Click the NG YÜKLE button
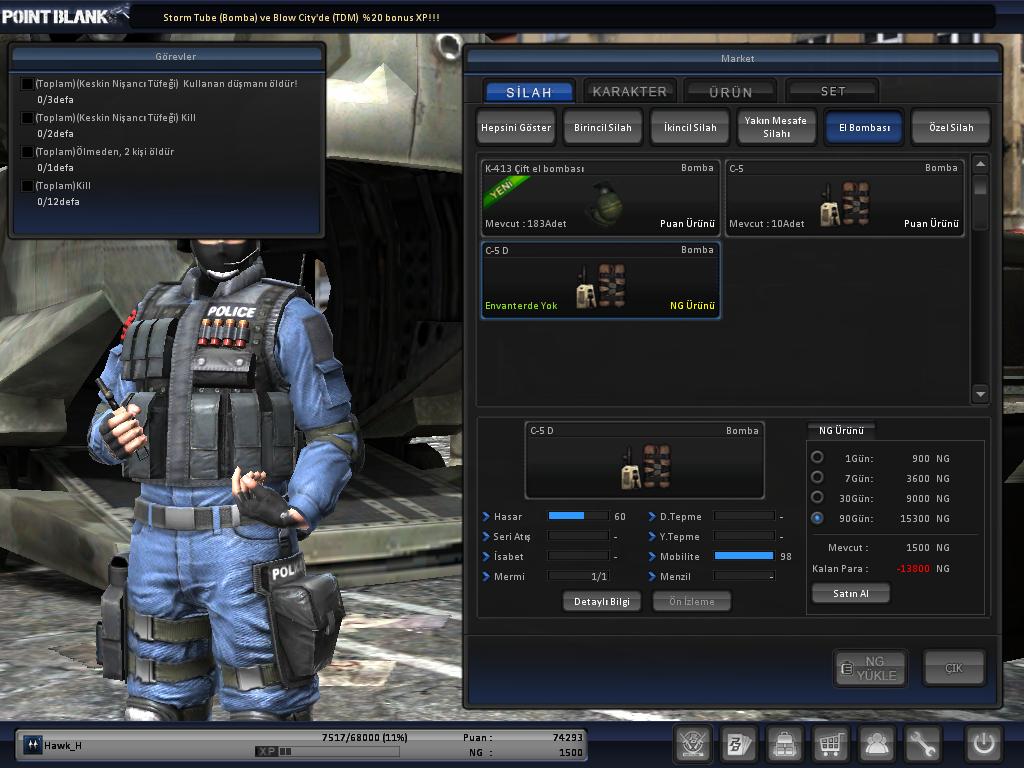Image resolution: width=1024 pixels, height=768 pixels. [x=870, y=668]
